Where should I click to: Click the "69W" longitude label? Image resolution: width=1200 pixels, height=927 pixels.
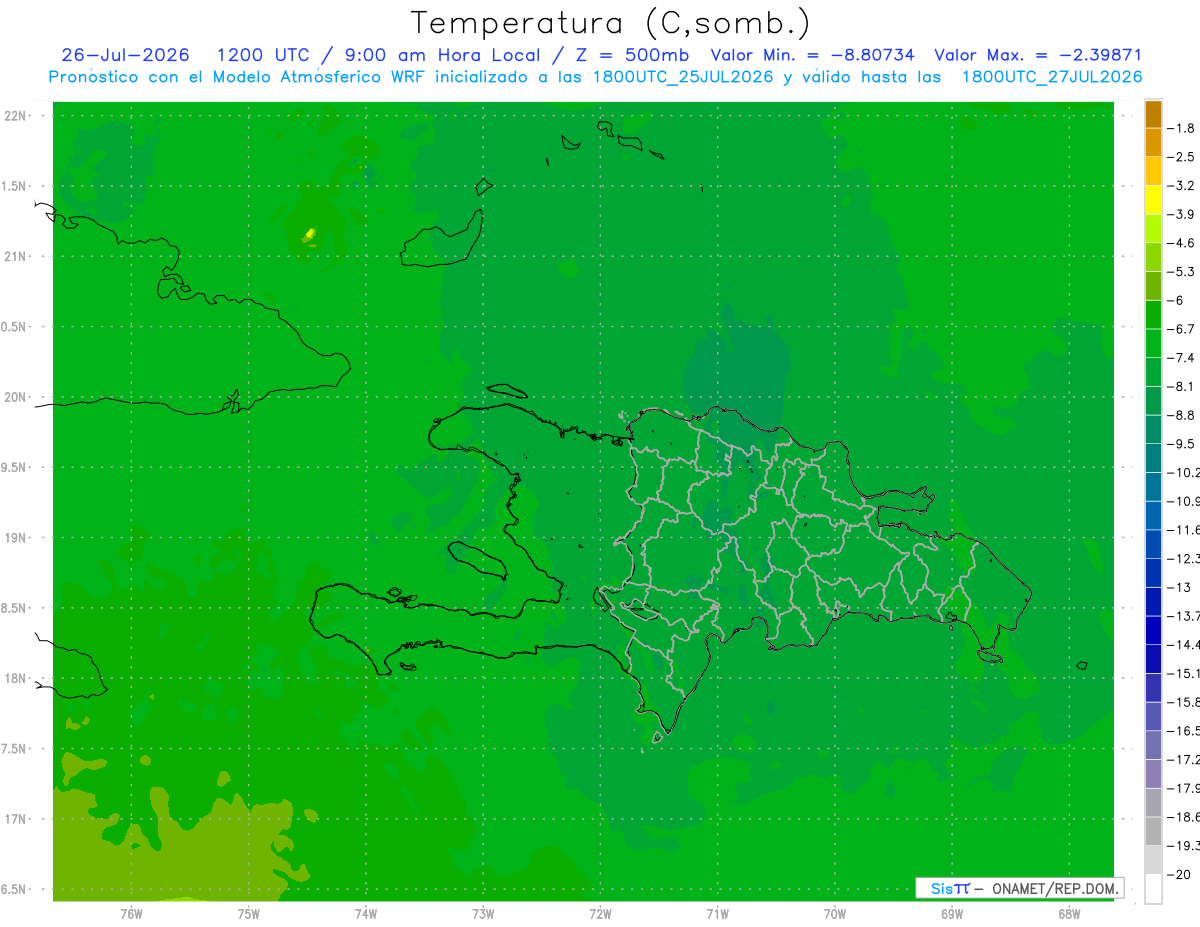click(952, 914)
